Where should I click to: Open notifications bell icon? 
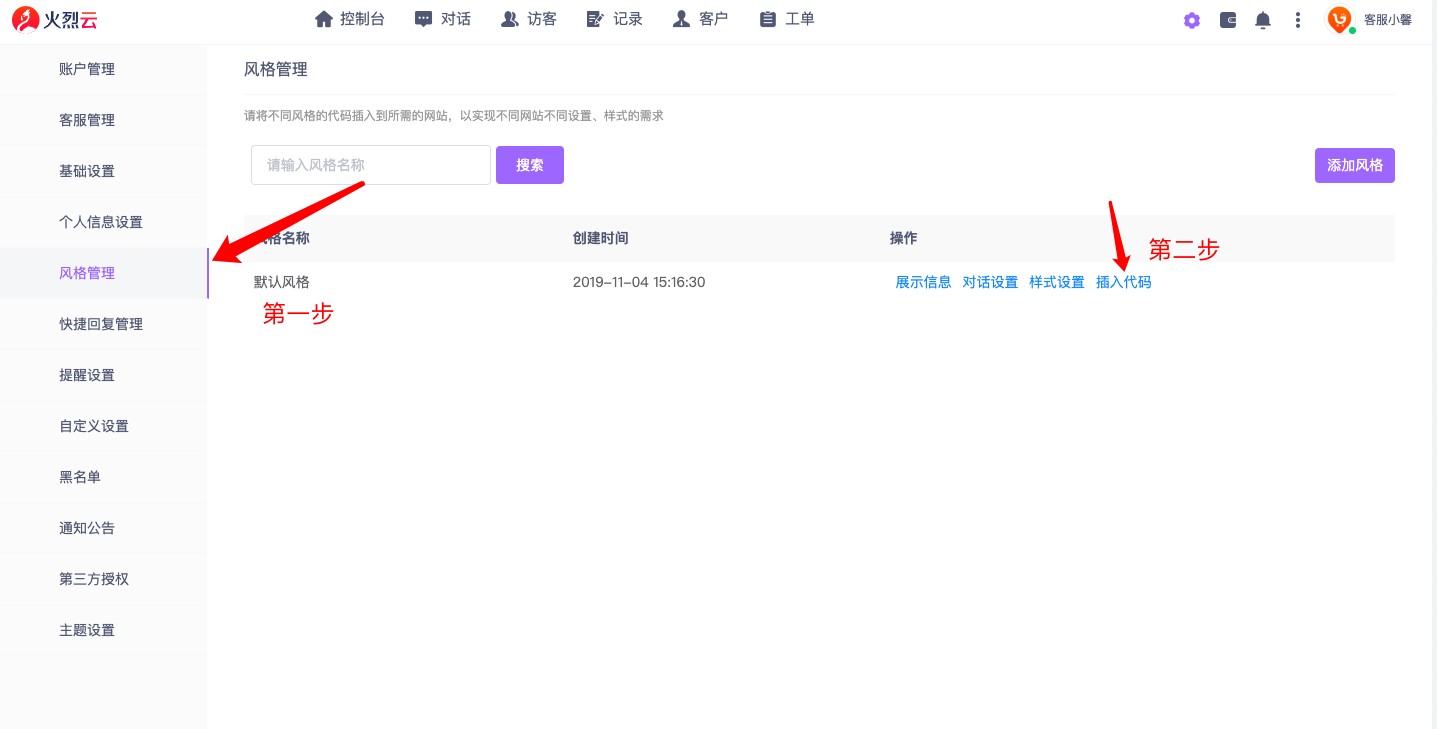click(x=1263, y=20)
